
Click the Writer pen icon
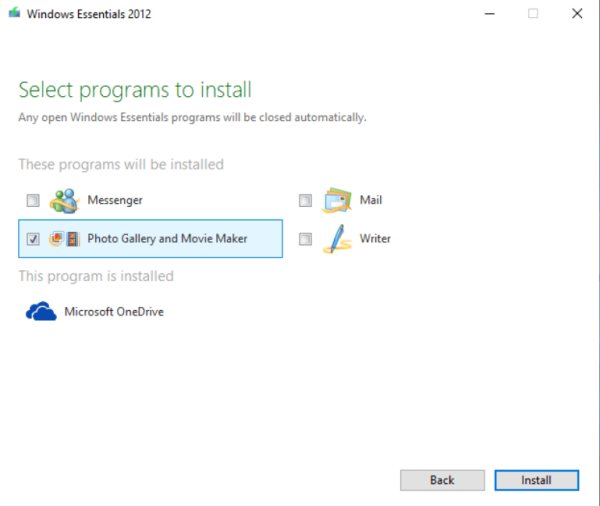tap(336, 239)
